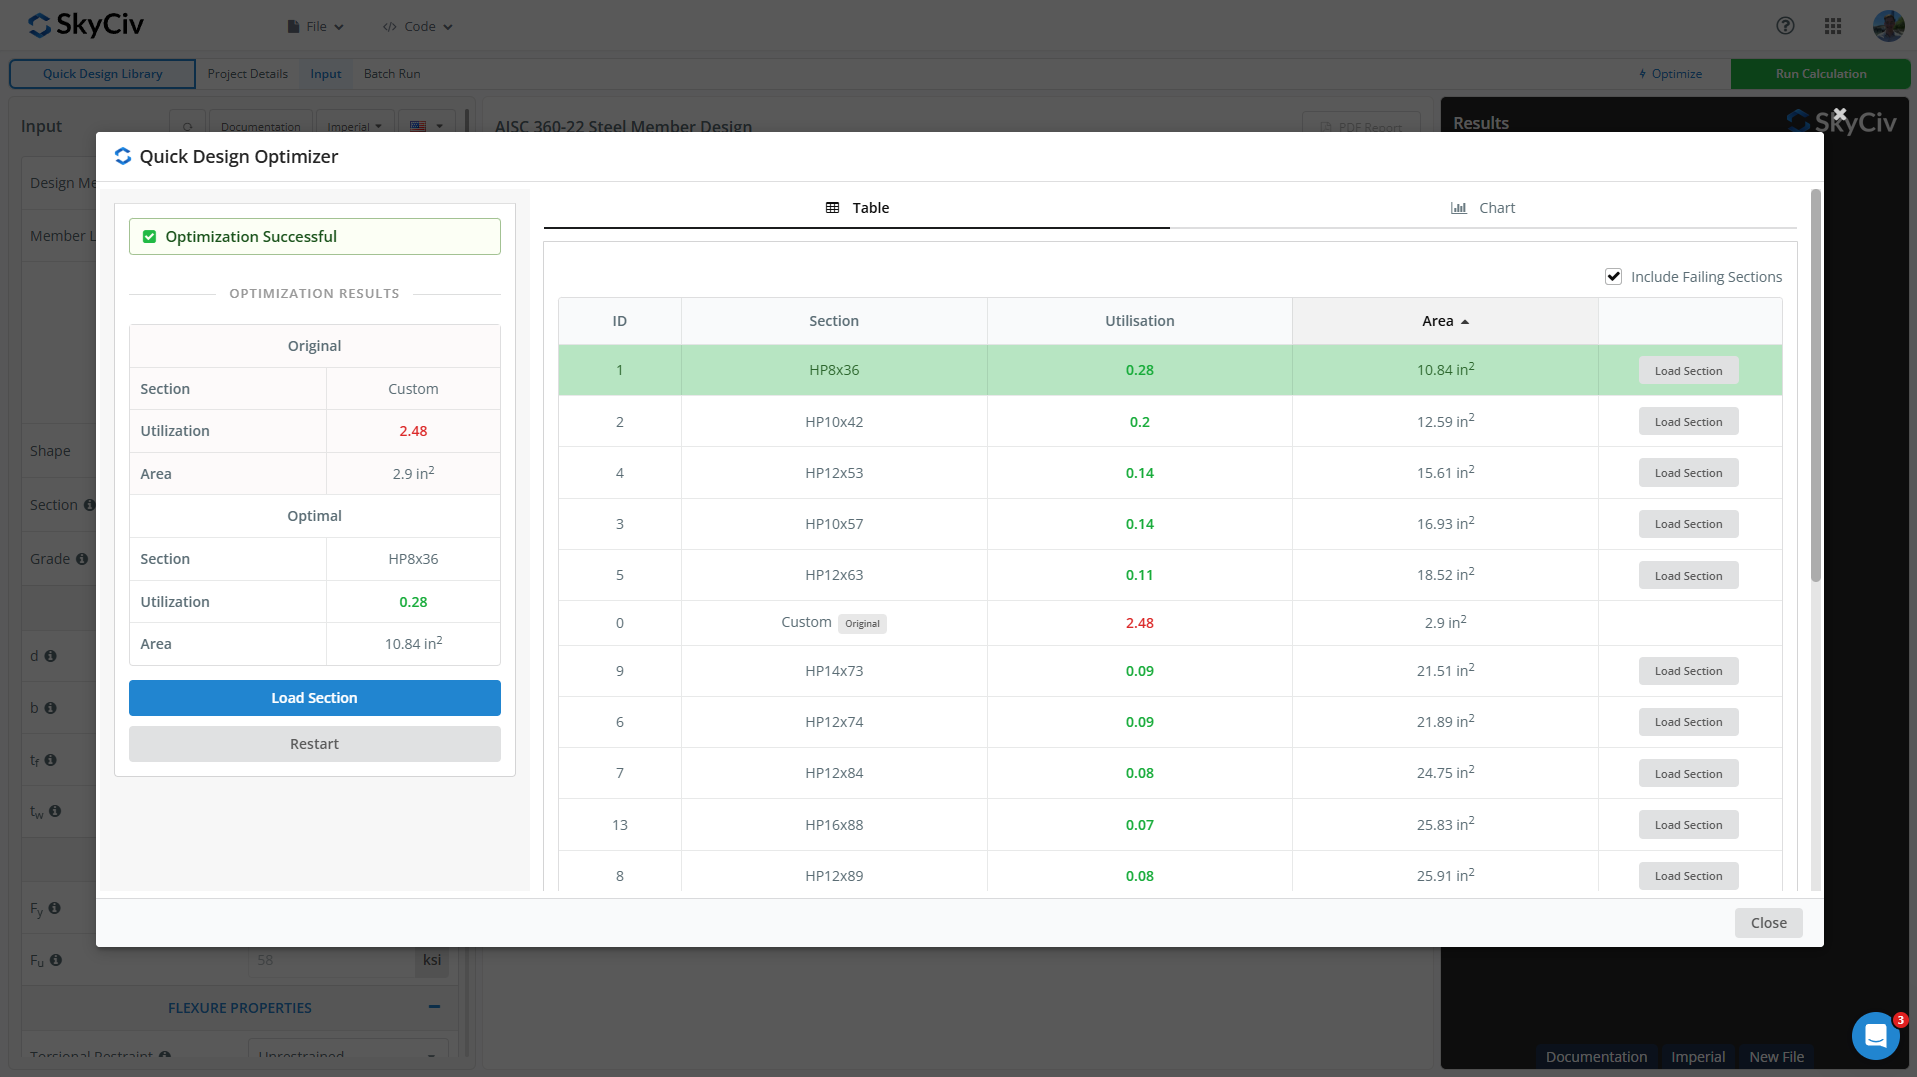Click New File in Results panel footer
The image size is (1917, 1077).
[x=1777, y=1057]
